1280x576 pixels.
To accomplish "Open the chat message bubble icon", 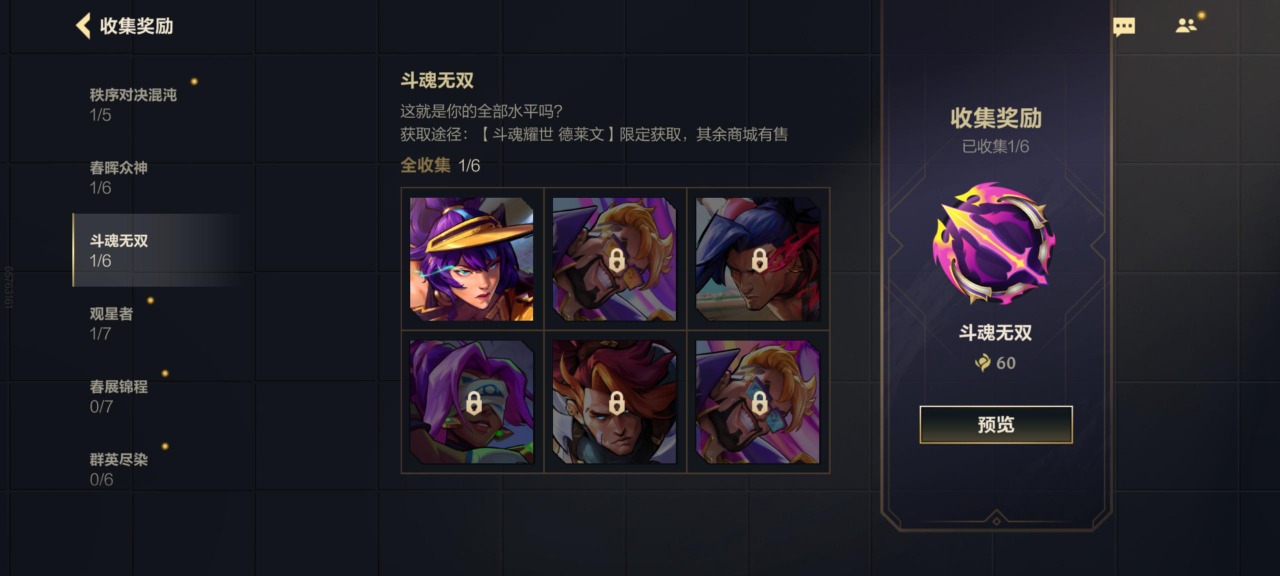I will 1124,27.
